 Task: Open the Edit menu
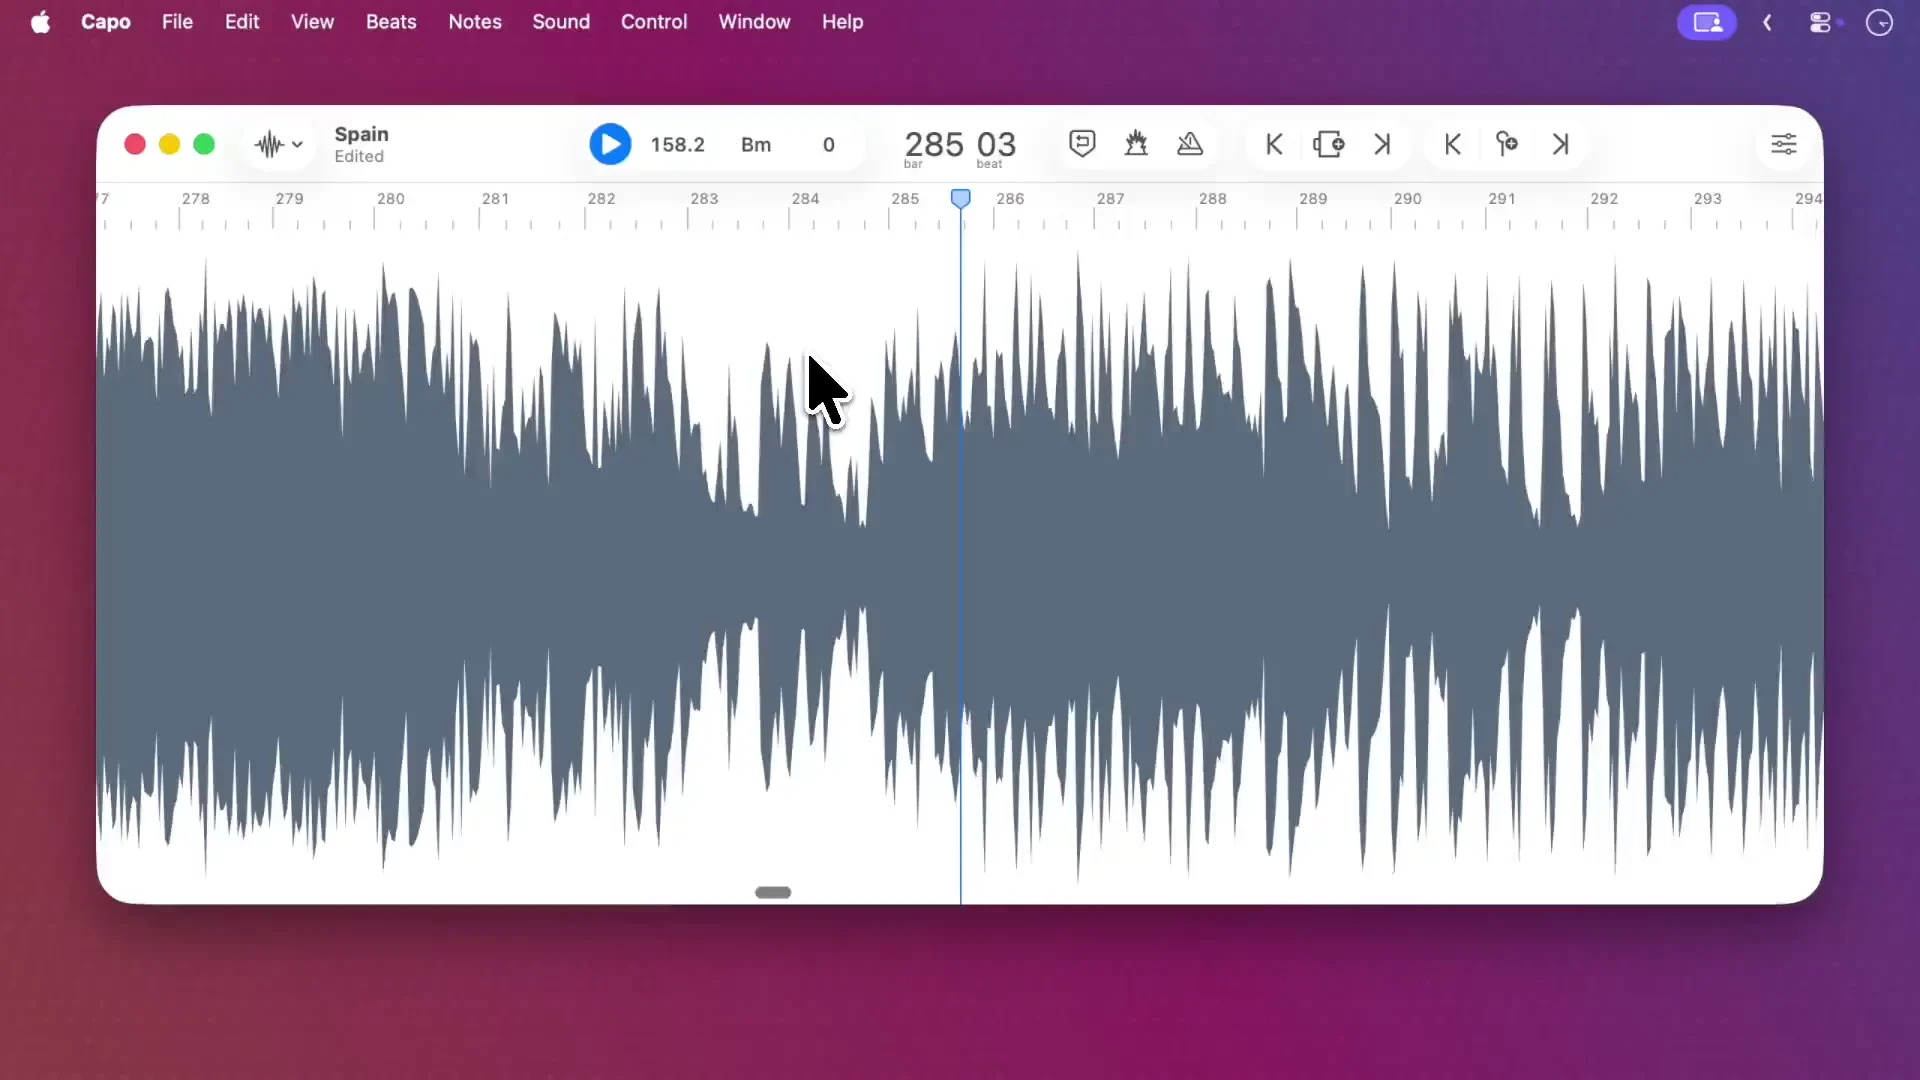coord(242,22)
